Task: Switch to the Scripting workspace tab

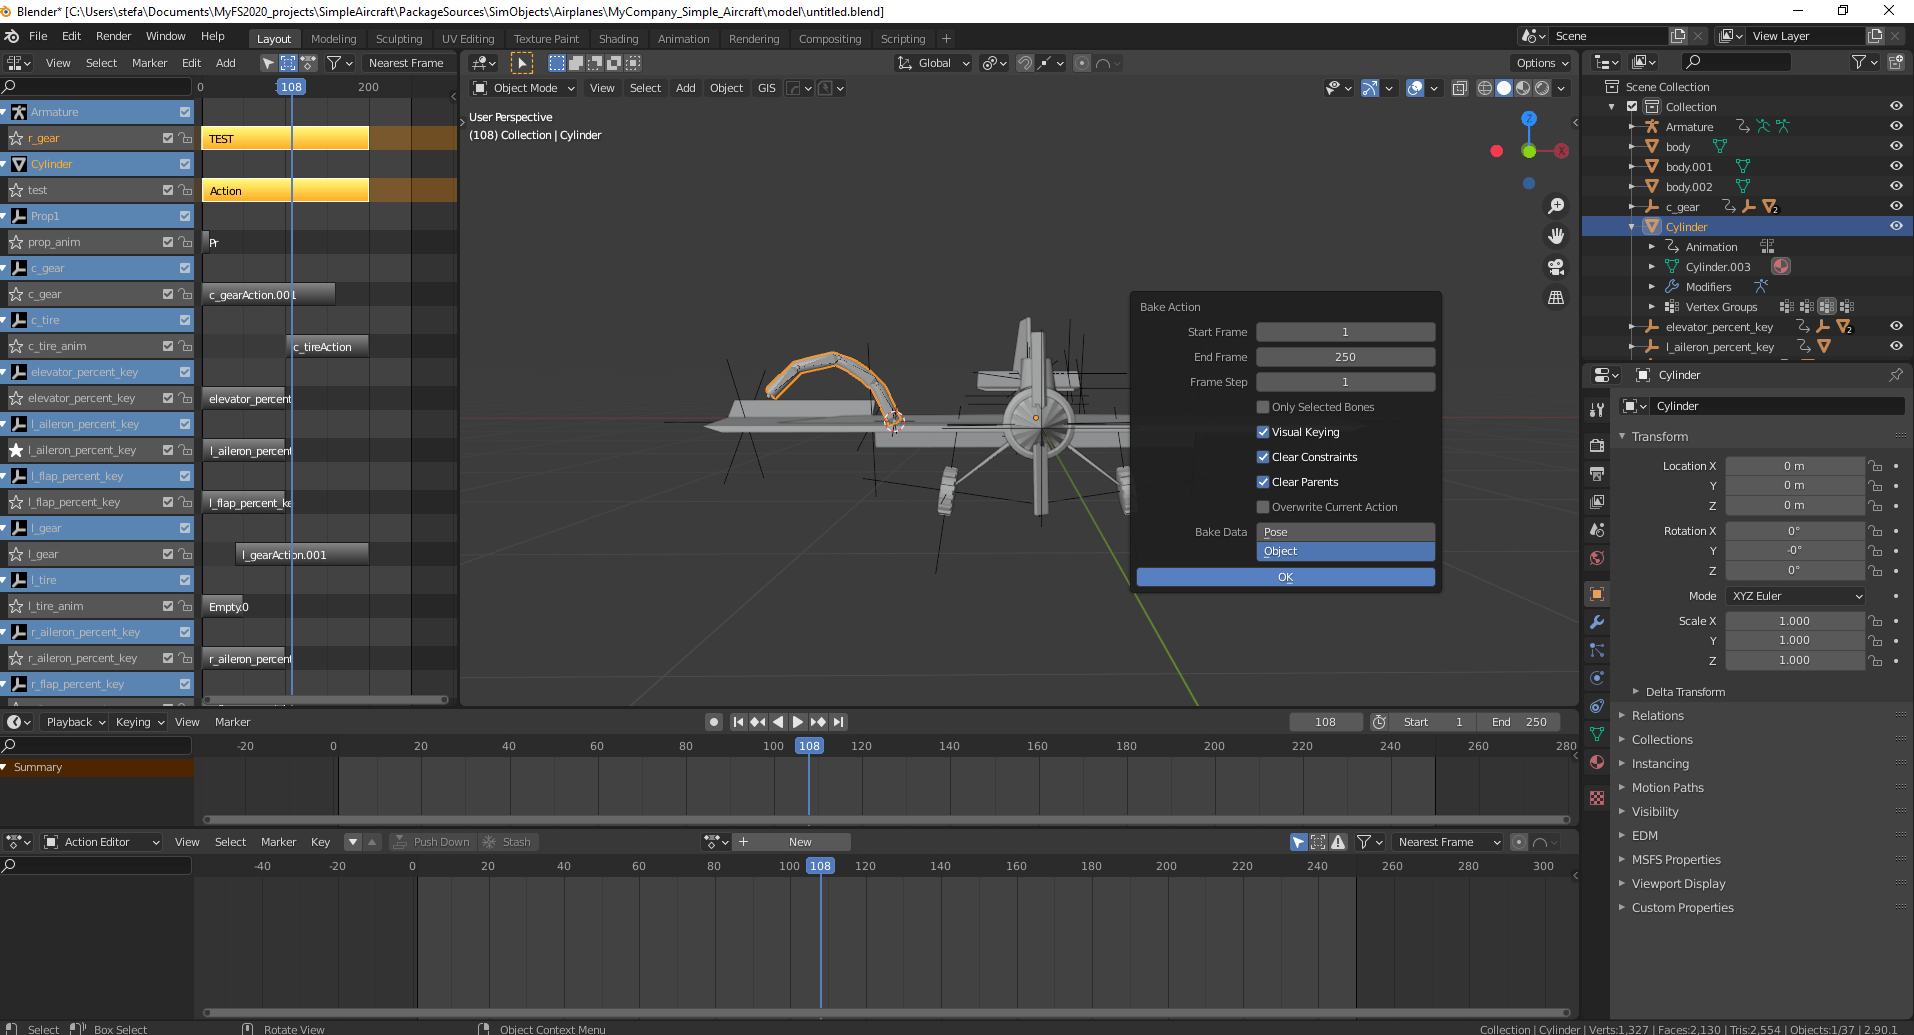Action: [x=902, y=38]
